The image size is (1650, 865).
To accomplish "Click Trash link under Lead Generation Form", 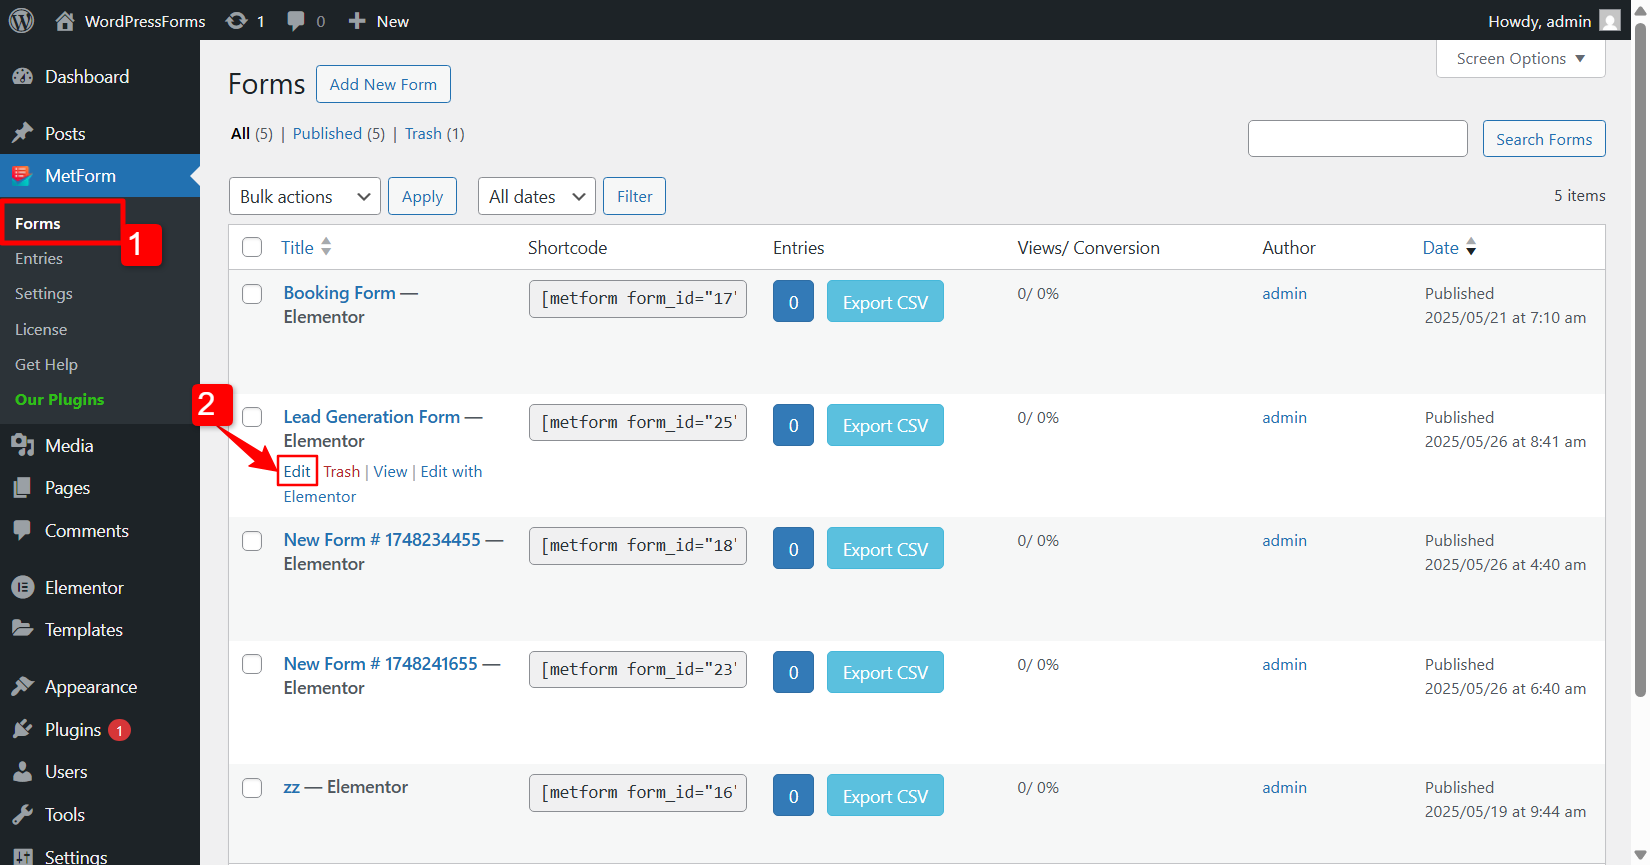I will 341,471.
